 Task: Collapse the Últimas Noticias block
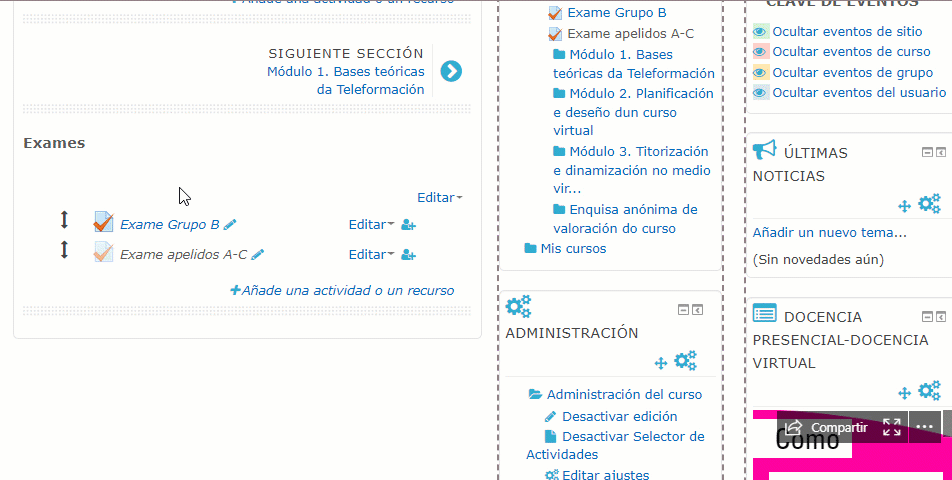[927, 152]
